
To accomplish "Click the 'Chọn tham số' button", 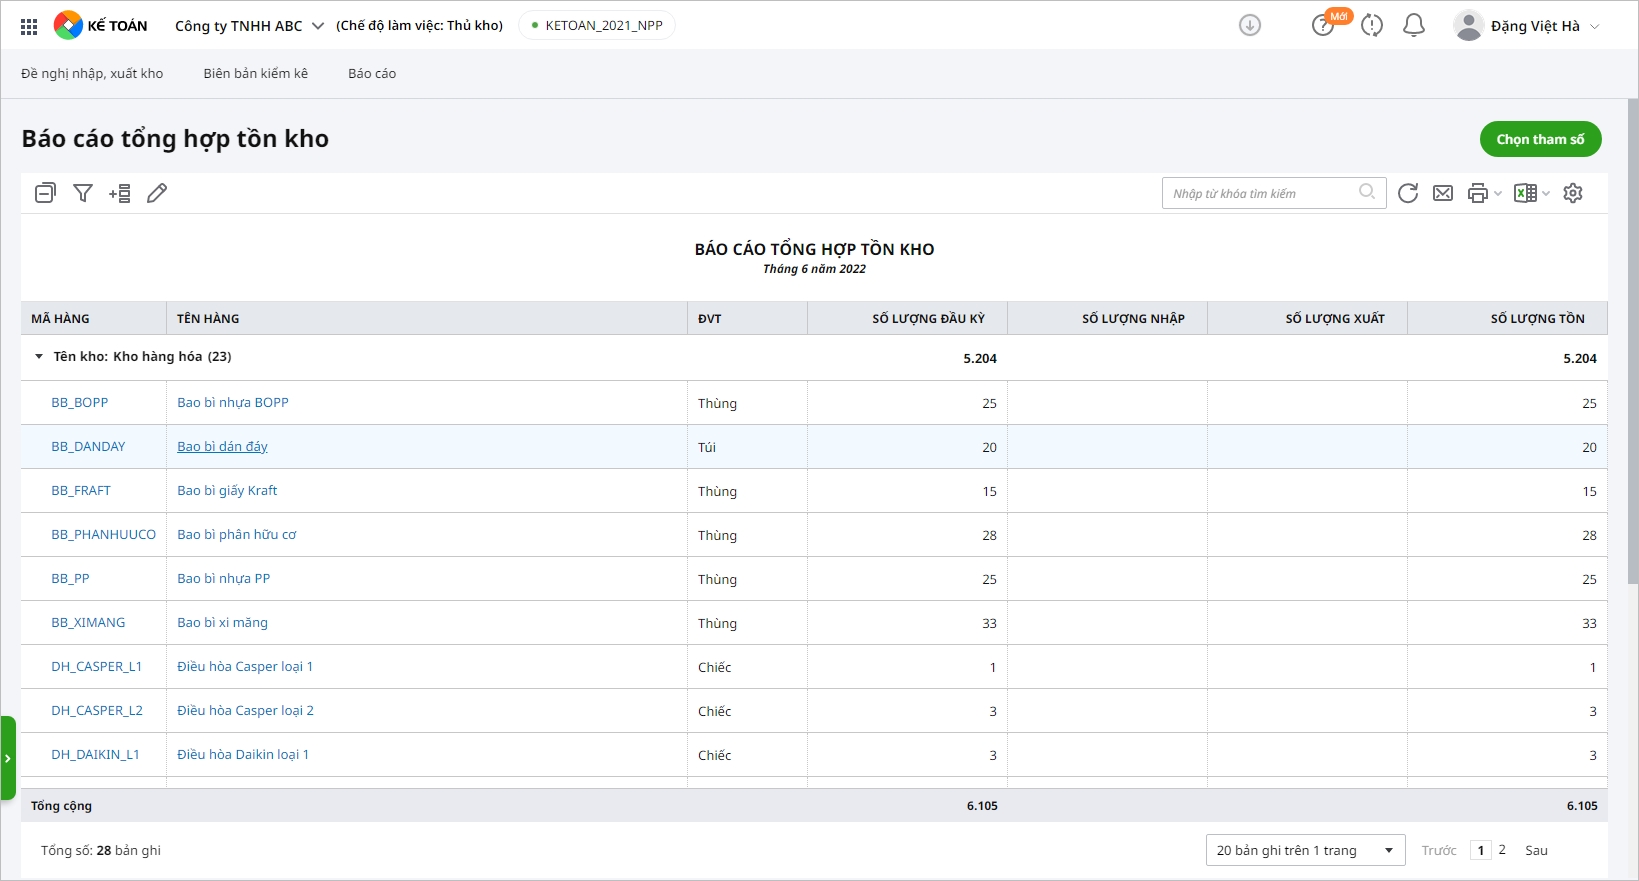I will pyautogui.click(x=1540, y=139).
